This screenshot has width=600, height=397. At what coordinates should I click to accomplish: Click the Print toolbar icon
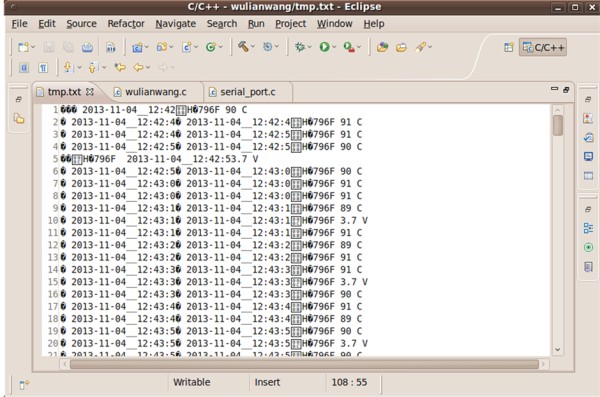87,47
